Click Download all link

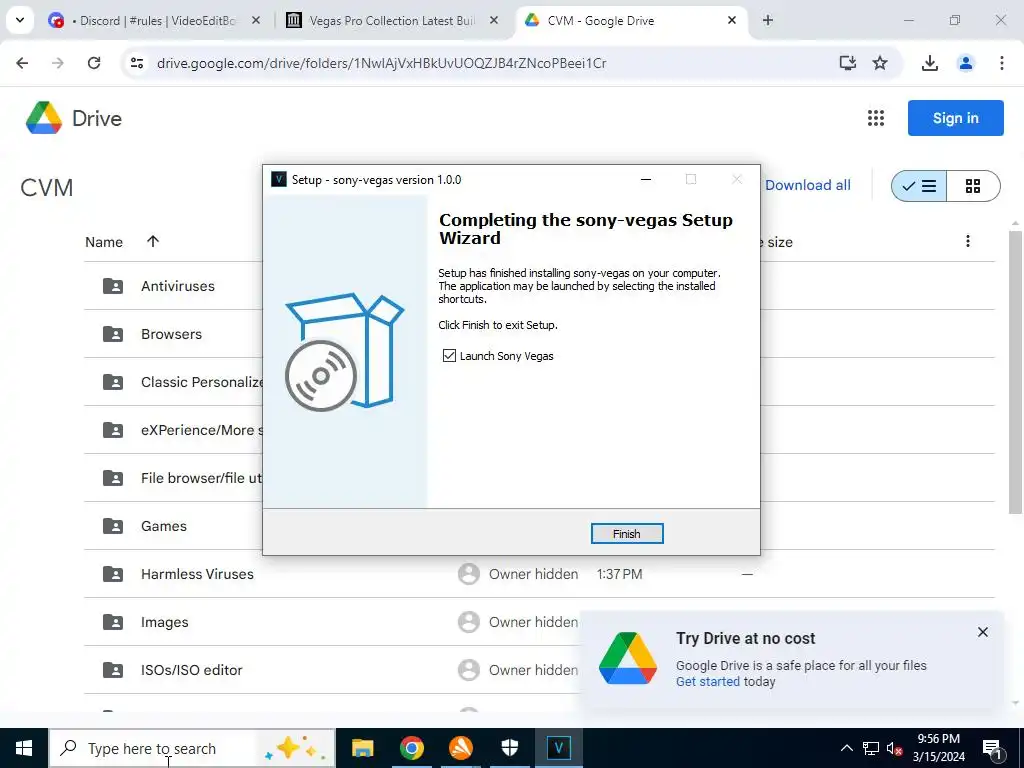808,185
